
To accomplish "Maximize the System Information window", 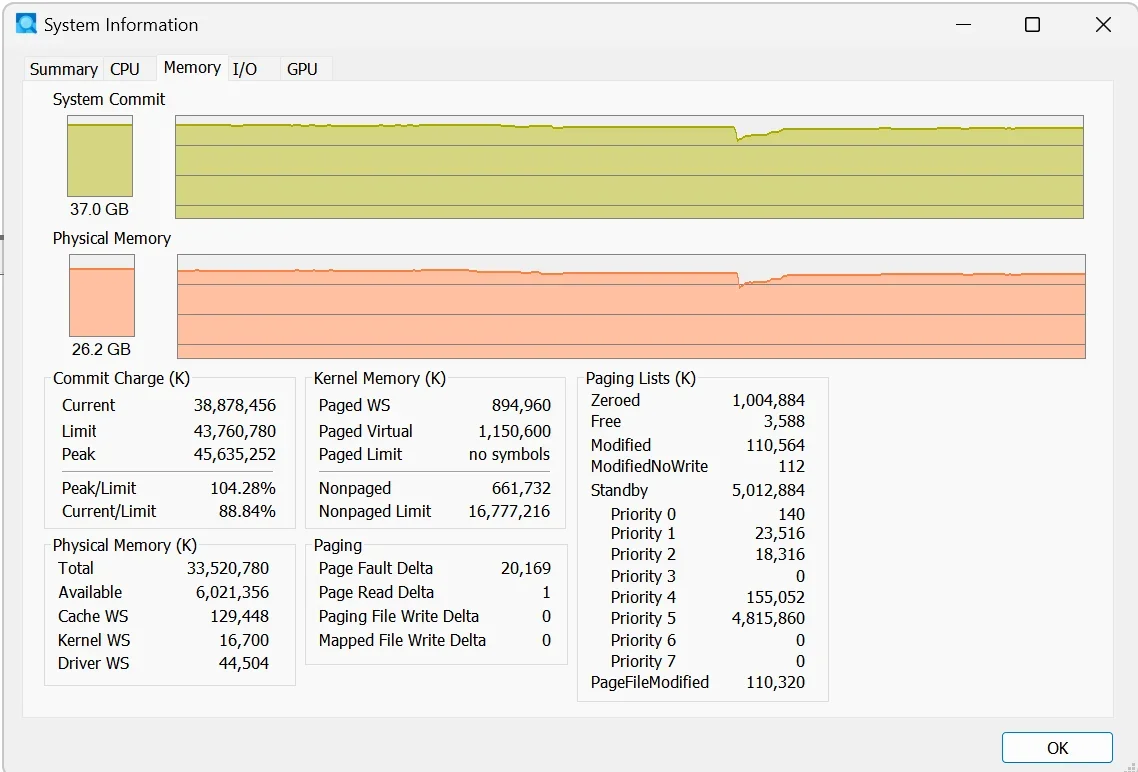I will coord(1033,25).
